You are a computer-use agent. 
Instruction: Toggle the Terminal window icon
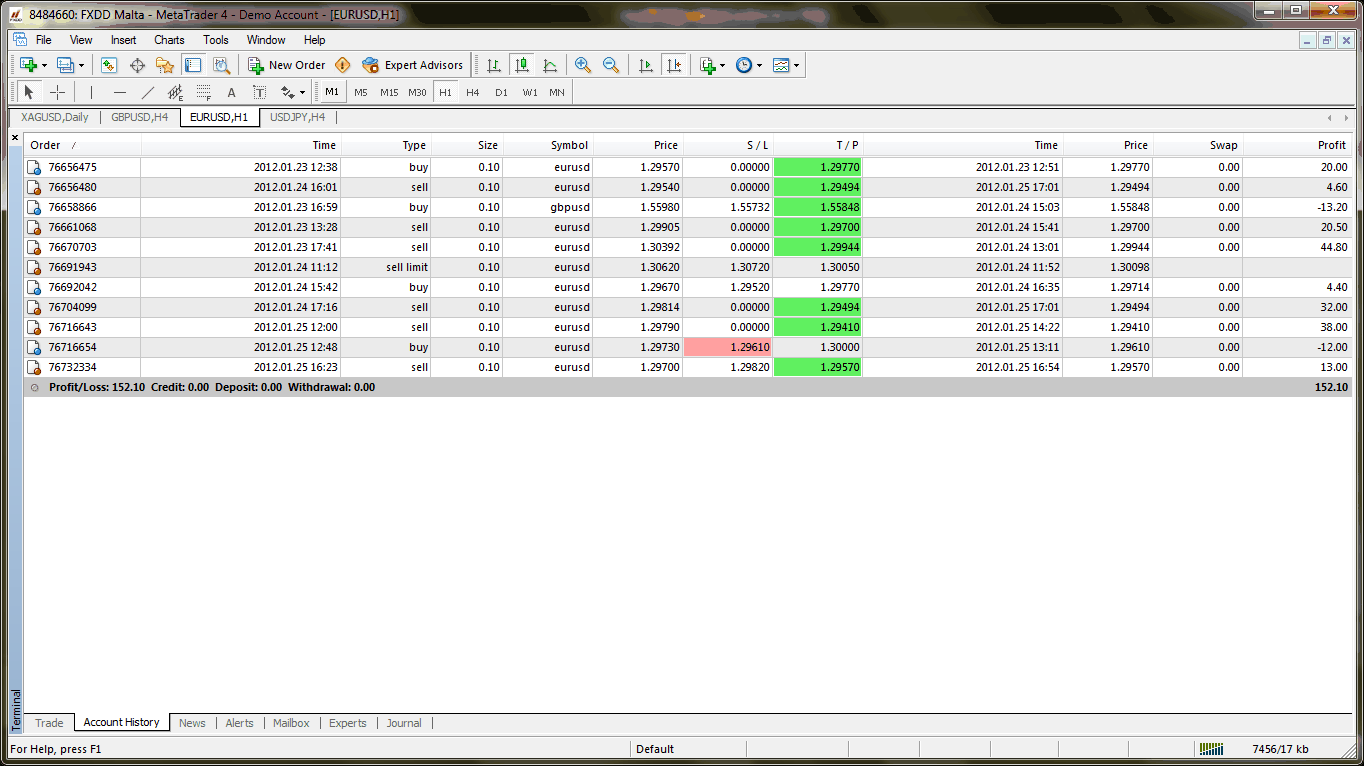click(193, 65)
